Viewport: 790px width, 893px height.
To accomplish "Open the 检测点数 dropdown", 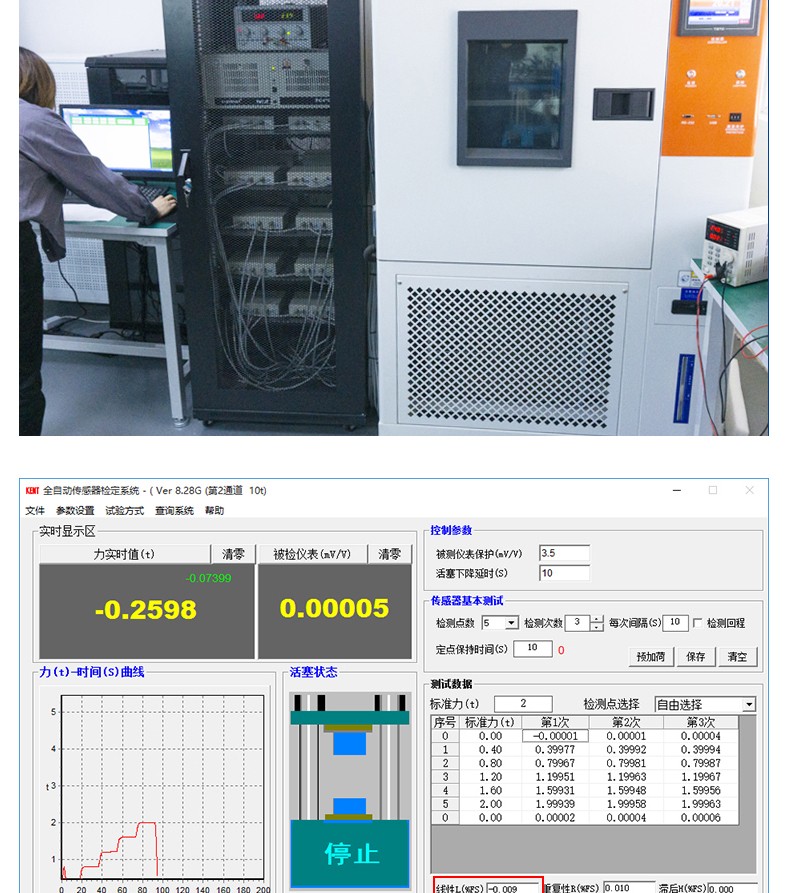I will click(x=511, y=623).
